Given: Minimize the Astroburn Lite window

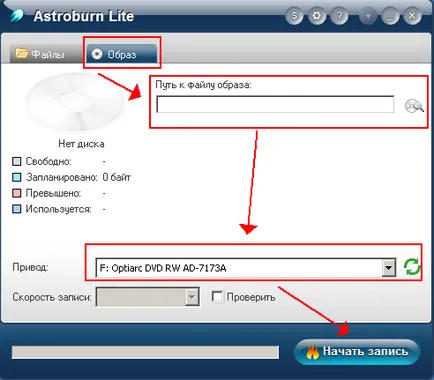Looking at the screenshot, I should pyautogui.click(x=390, y=16).
